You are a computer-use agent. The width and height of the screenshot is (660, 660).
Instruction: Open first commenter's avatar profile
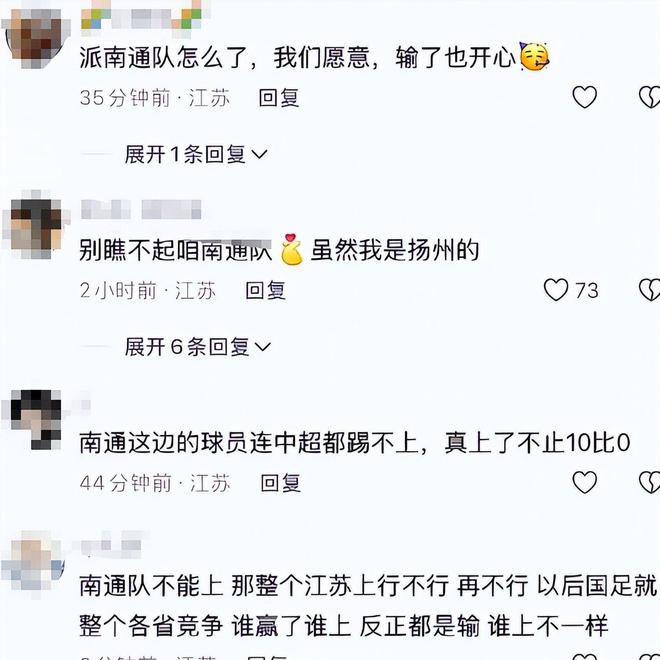tap(35, 37)
